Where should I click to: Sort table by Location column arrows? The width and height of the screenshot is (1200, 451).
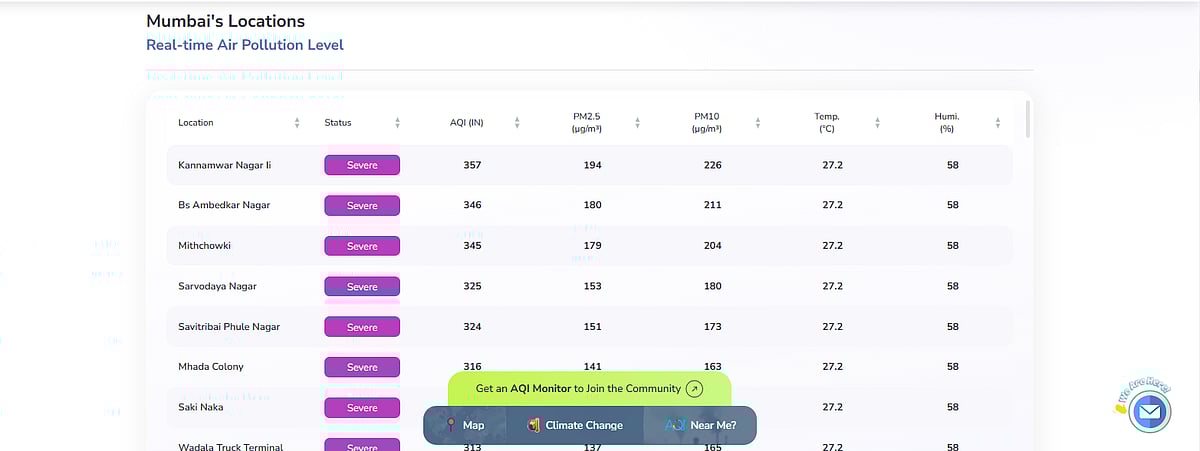click(297, 123)
